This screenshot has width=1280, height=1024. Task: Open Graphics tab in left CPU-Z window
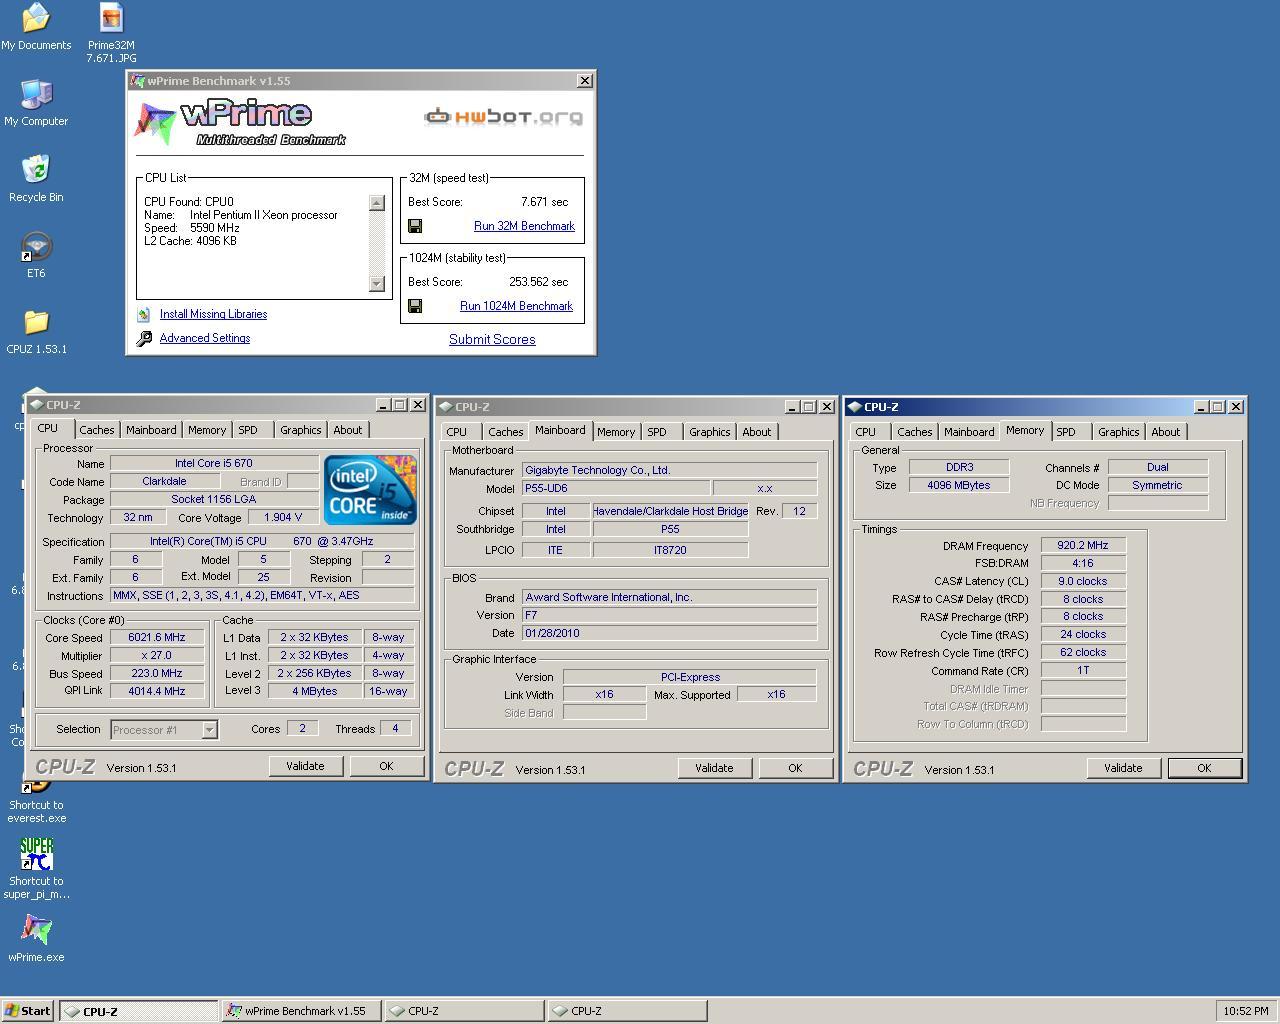point(301,430)
